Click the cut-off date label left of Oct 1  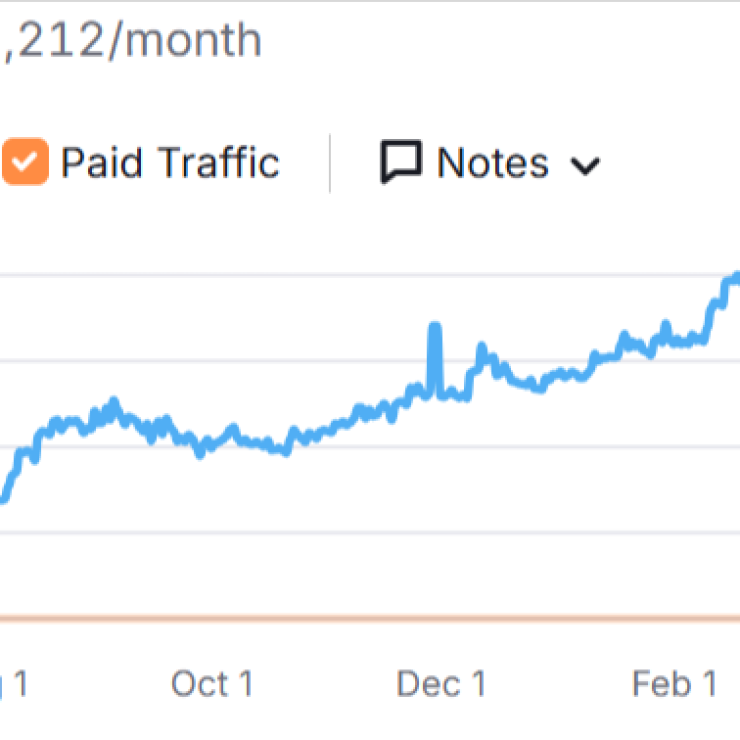tap(14, 685)
